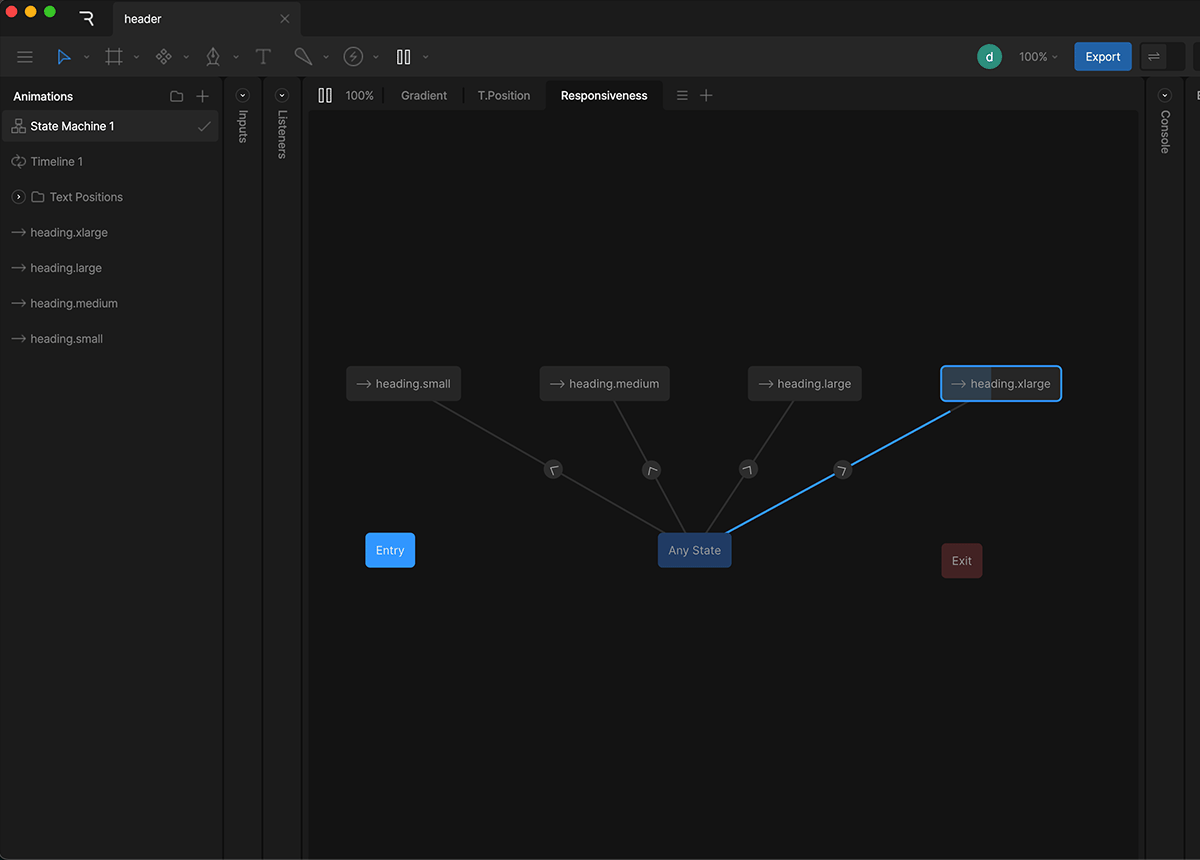Open the Pen tool

212,57
